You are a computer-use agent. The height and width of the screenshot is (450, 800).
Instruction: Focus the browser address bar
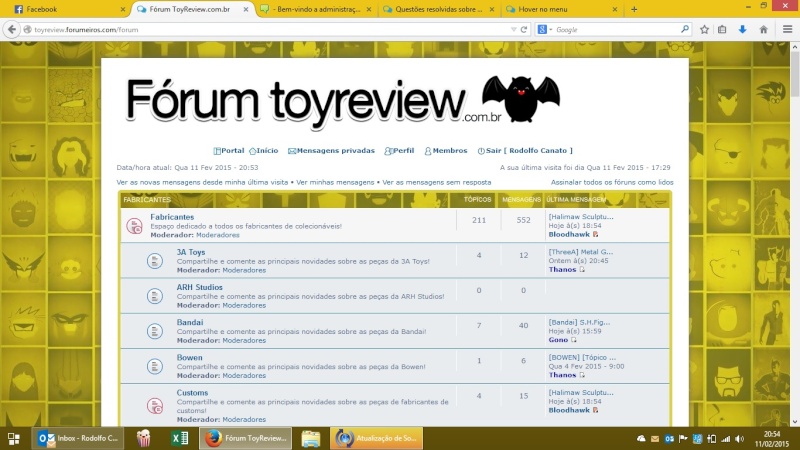point(270,30)
